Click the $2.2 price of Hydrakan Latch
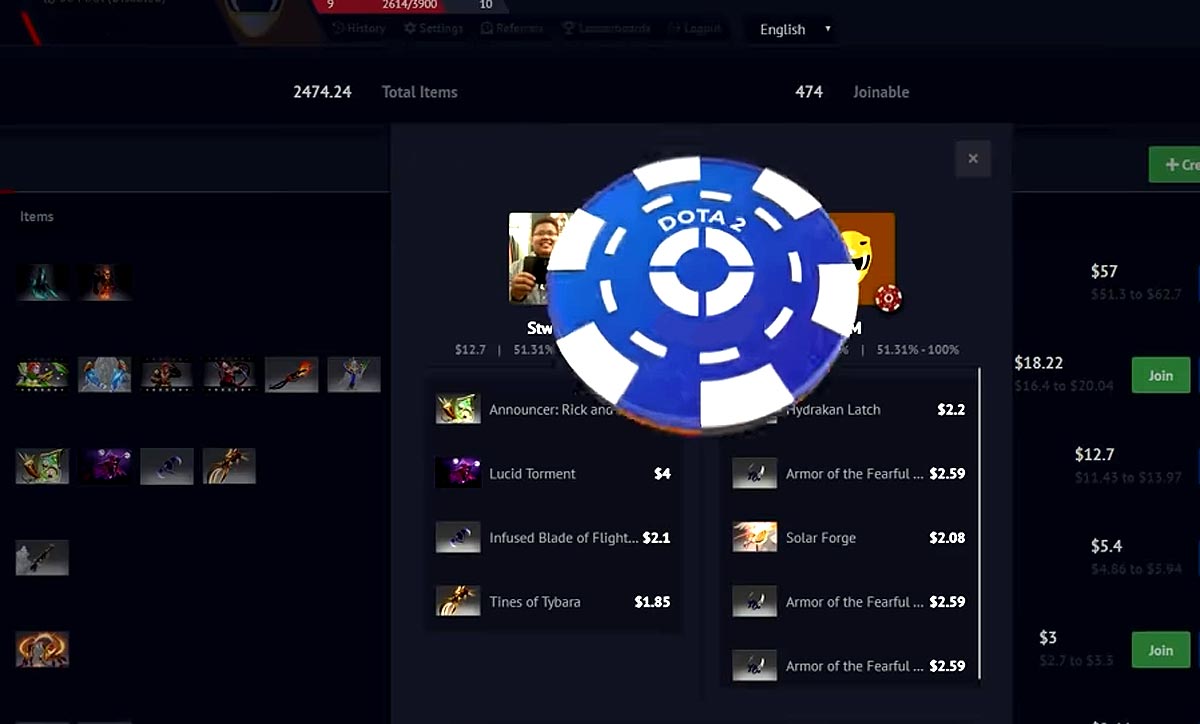 pos(951,410)
